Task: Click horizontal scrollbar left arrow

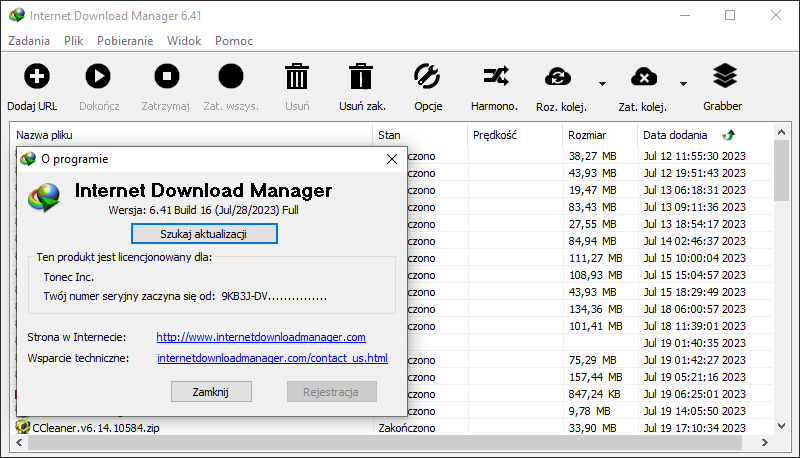Action: (19, 443)
